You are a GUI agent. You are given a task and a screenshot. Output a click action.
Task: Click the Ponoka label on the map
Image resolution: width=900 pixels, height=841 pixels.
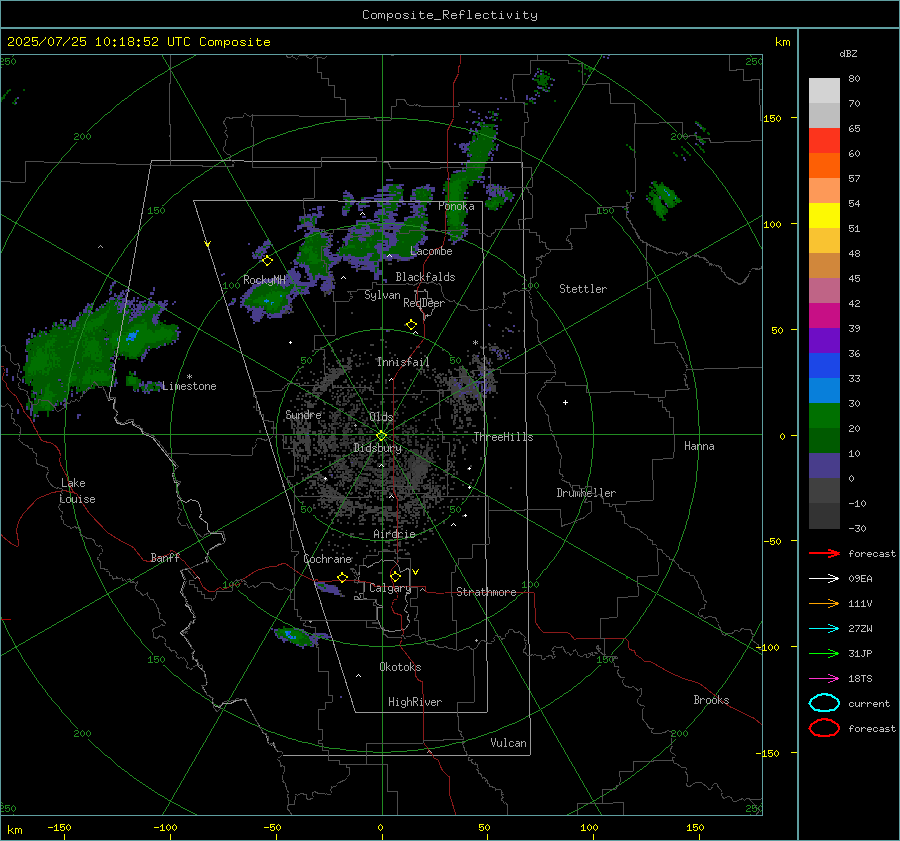tap(456, 207)
